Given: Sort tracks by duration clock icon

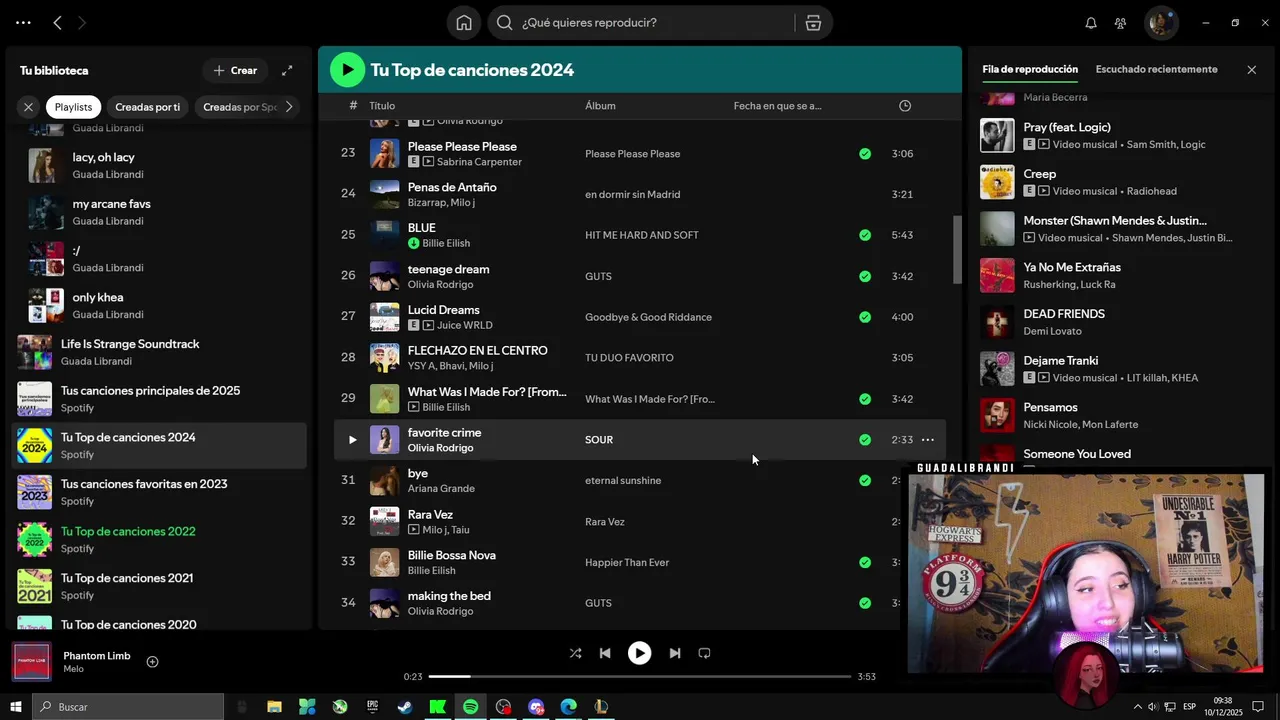Looking at the screenshot, I should pyautogui.click(x=905, y=106).
